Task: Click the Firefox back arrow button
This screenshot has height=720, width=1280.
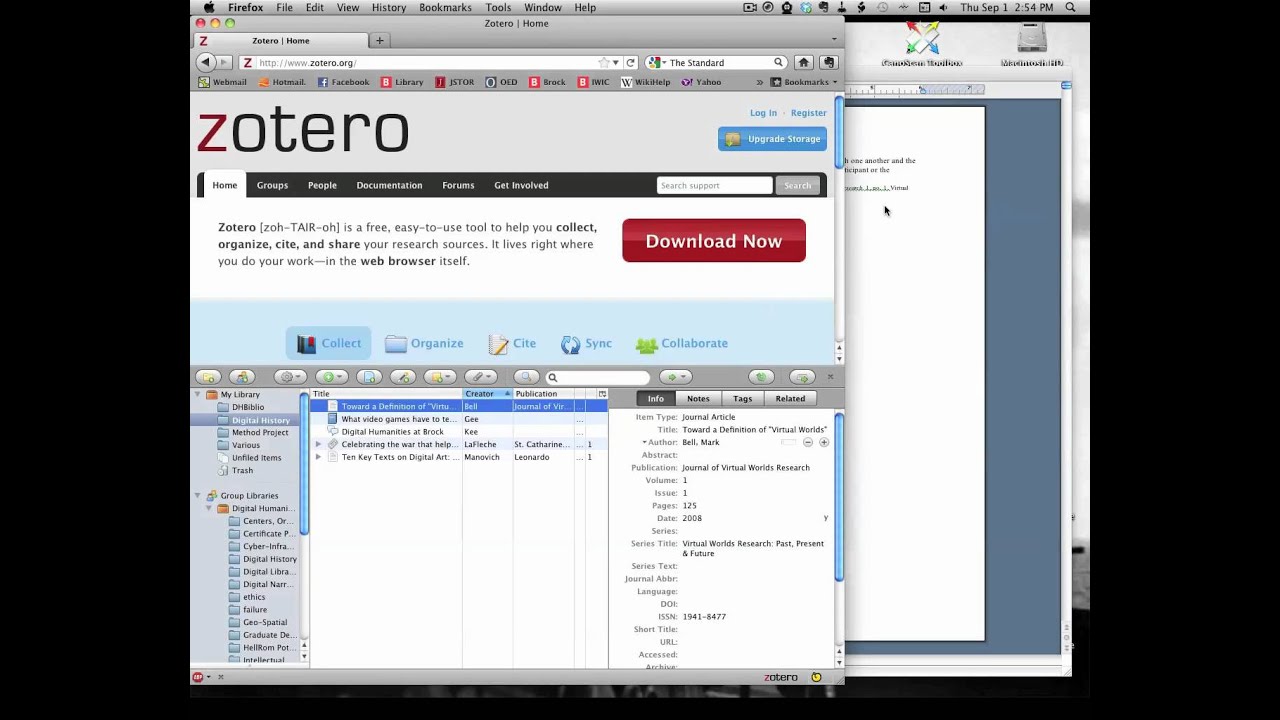Action: pos(205,62)
